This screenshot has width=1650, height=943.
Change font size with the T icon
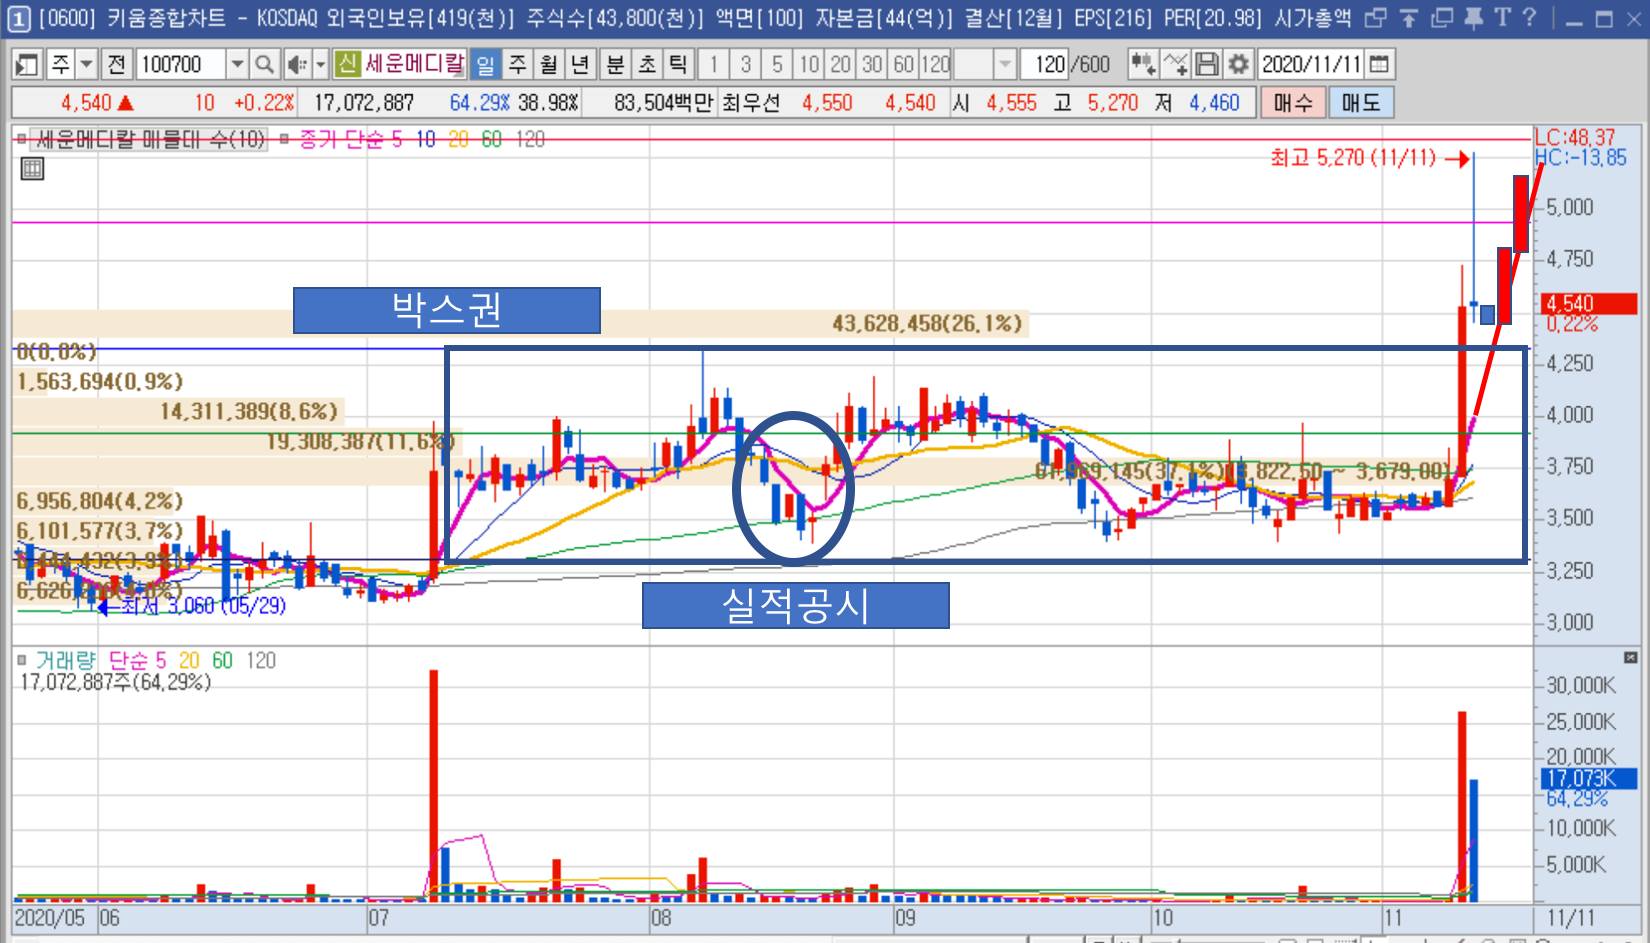click(1502, 17)
